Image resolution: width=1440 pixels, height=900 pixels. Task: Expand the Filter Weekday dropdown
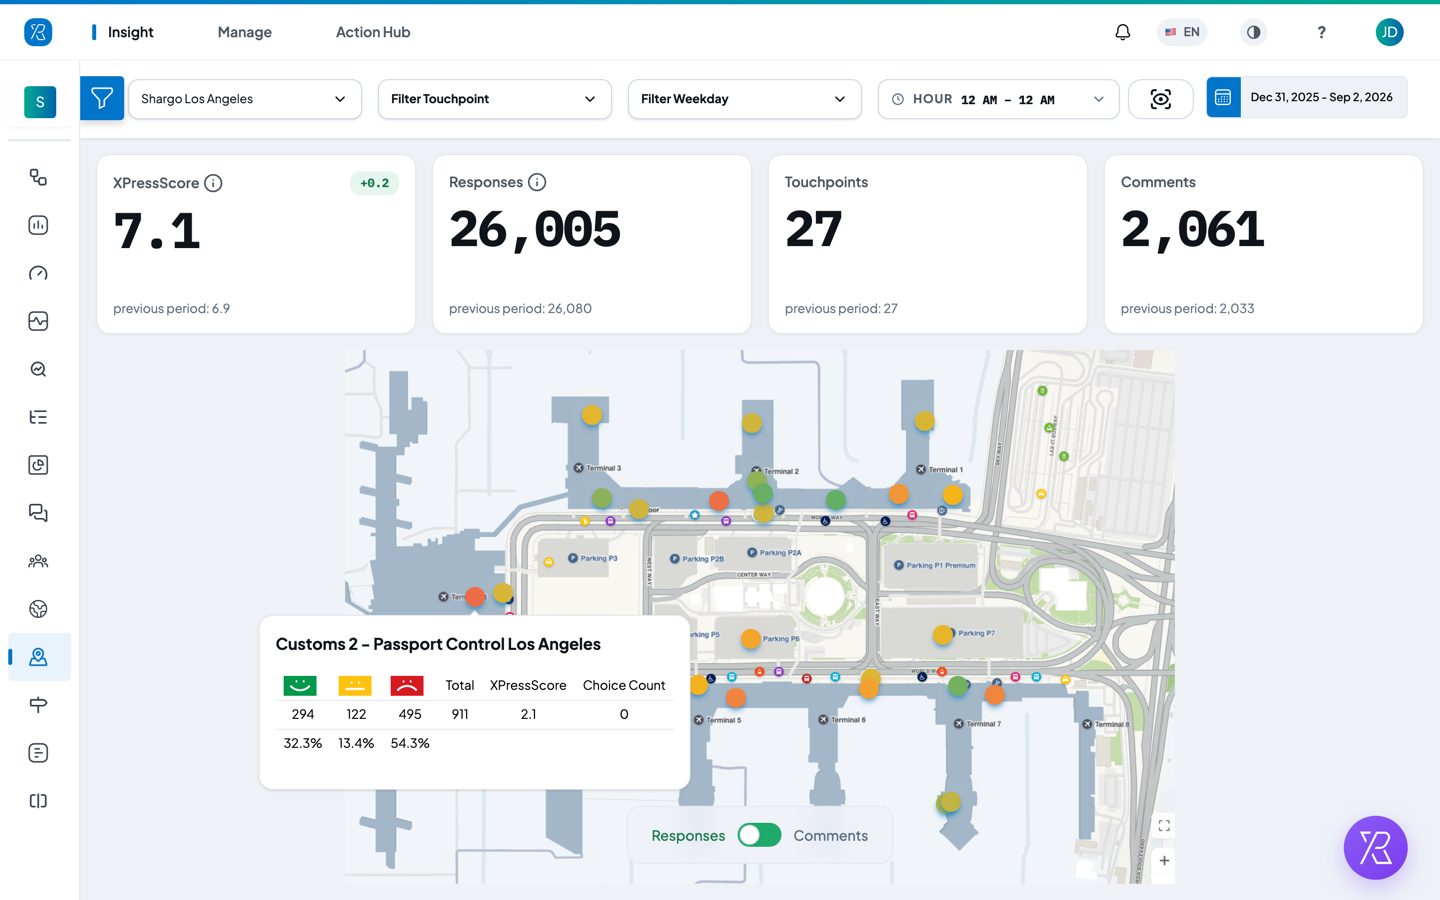(x=745, y=99)
